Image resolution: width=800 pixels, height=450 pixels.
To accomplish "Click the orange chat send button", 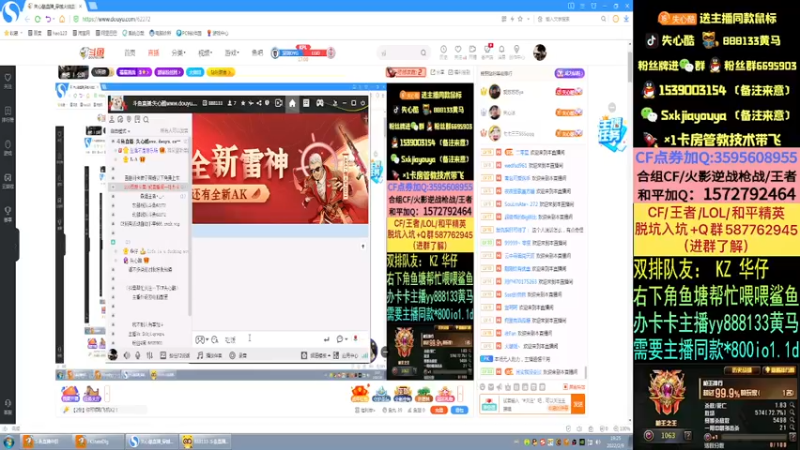I will coord(578,404).
